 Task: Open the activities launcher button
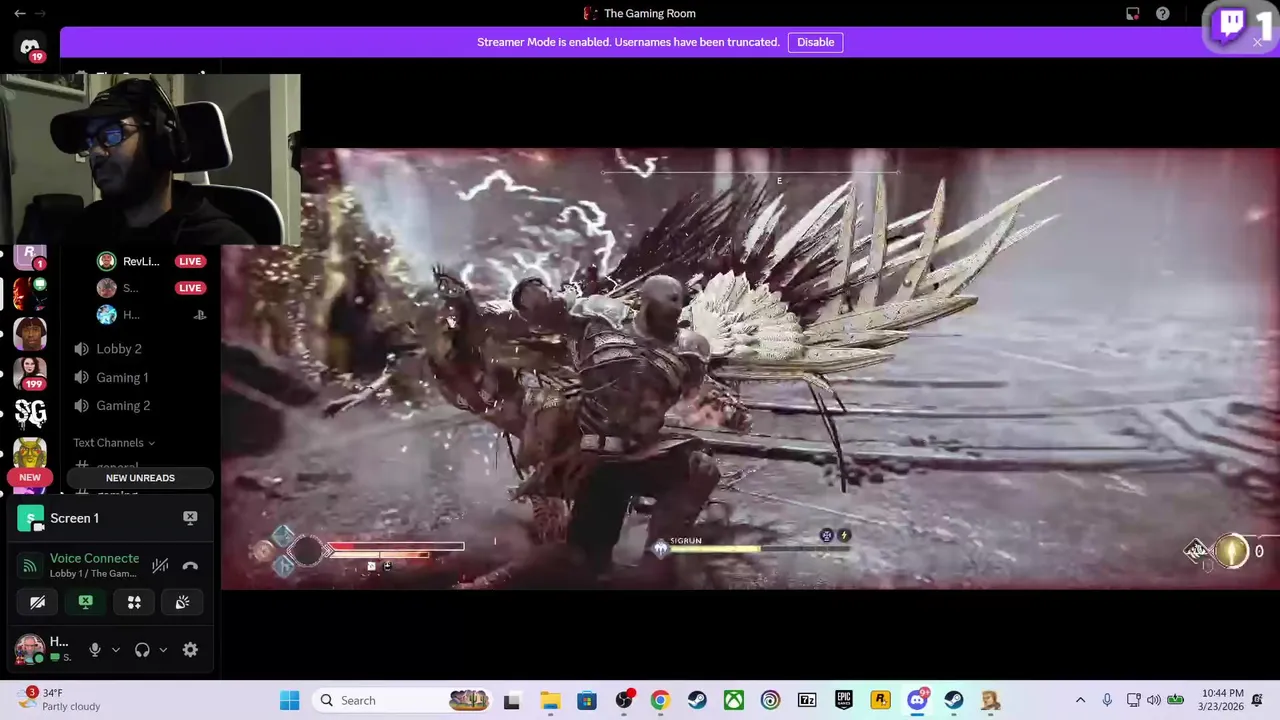coord(134,602)
